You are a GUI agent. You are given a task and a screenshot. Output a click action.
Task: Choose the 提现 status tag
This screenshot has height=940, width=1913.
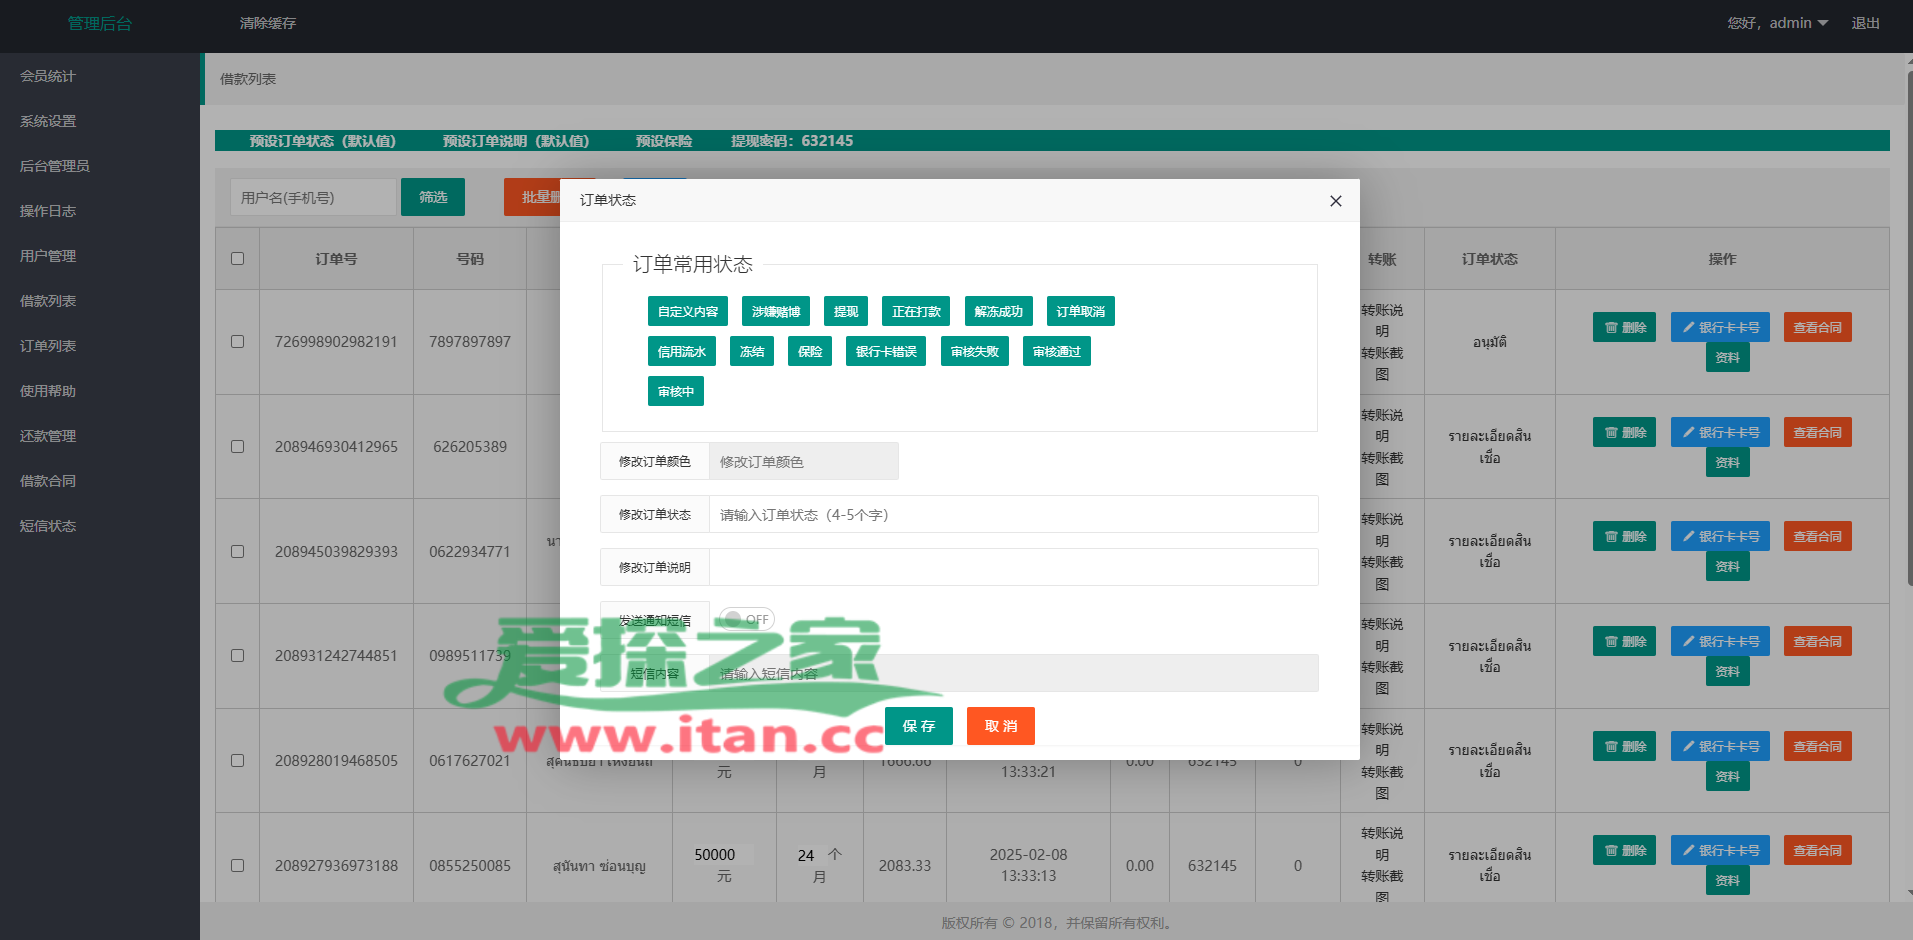(x=846, y=311)
